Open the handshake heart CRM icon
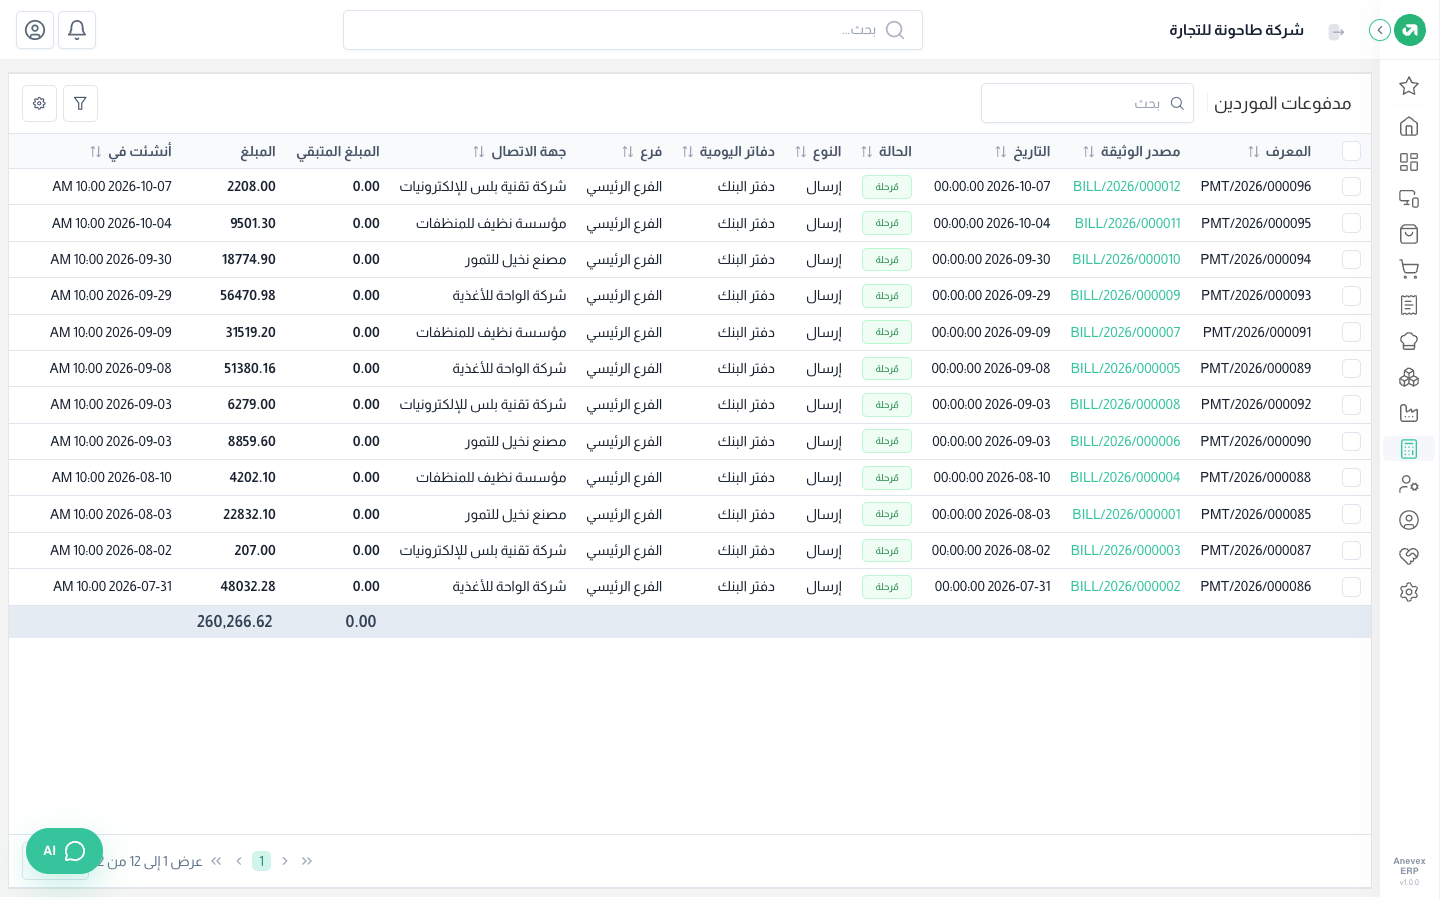 [1409, 556]
